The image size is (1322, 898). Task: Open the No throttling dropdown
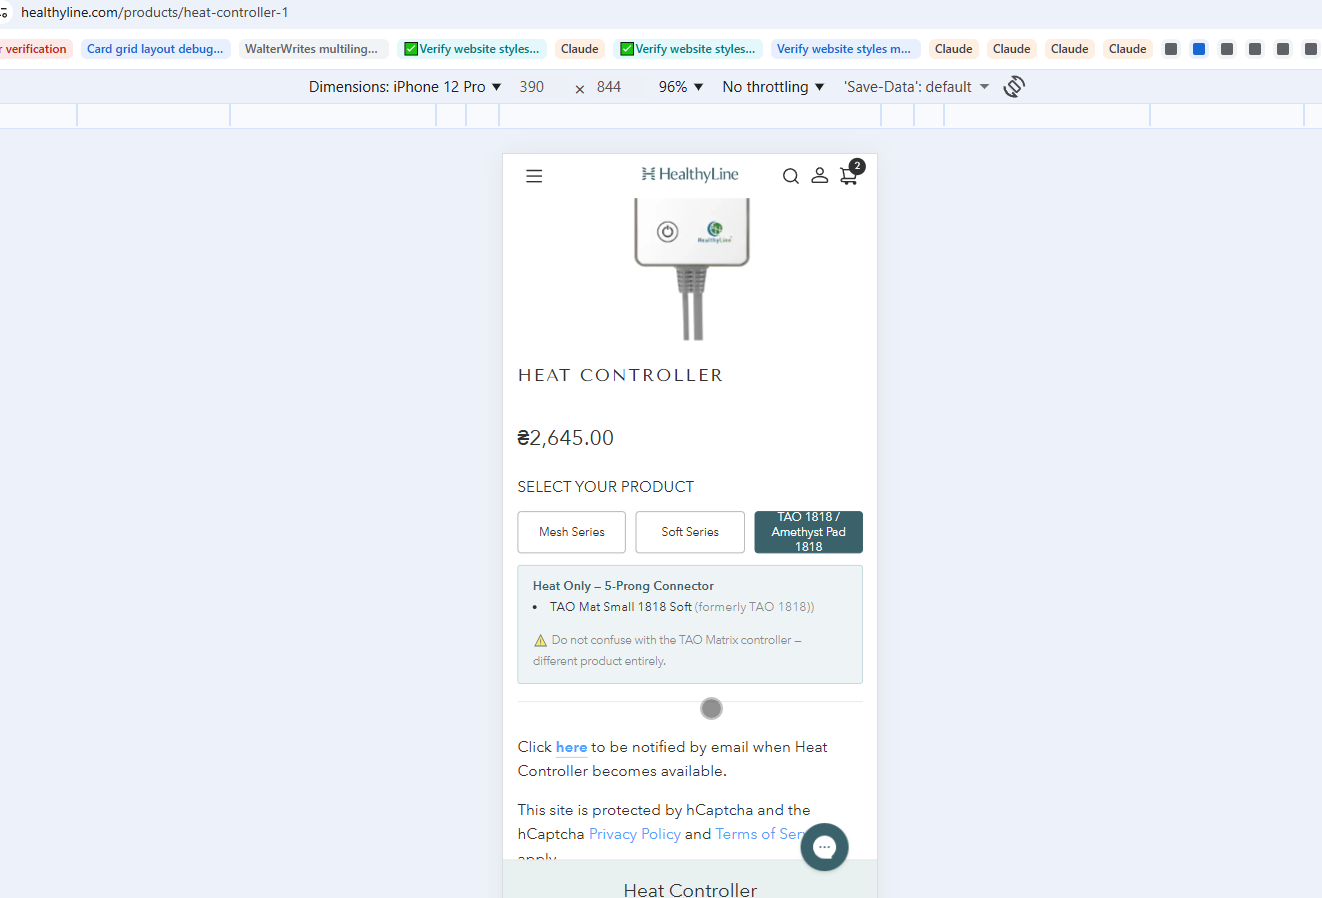click(773, 87)
